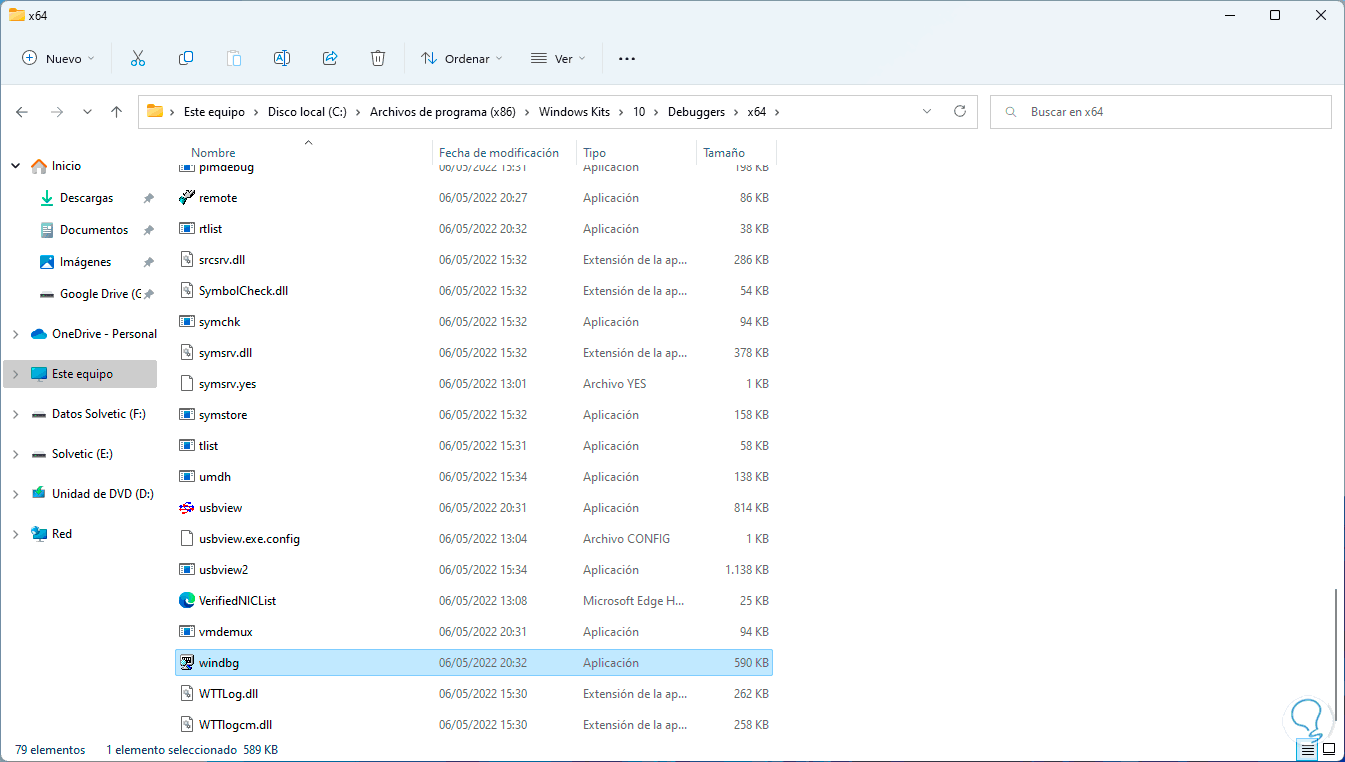This screenshot has height=762, width=1345.
Task: Go up one folder level
Action: pyautogui.click(x=117, y=112)
